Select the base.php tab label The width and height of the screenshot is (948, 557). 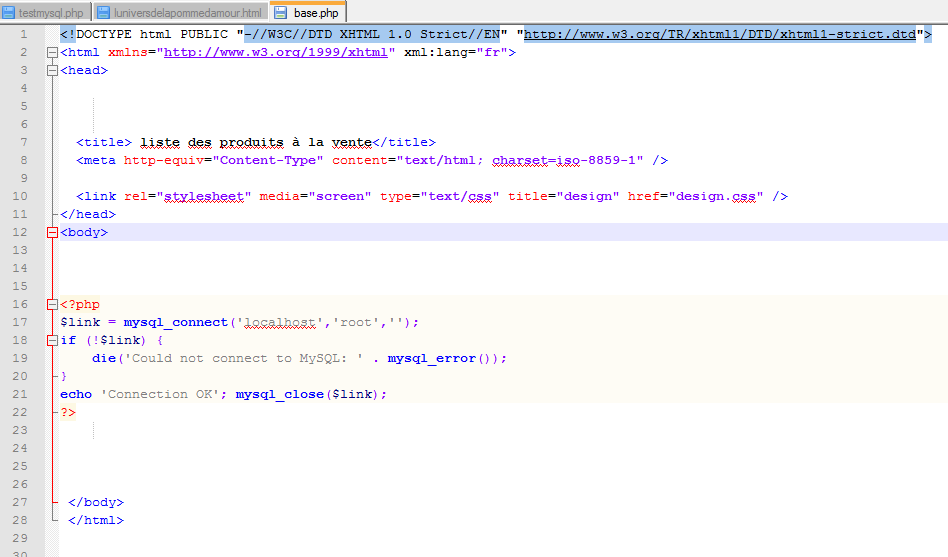pos(316,13)
